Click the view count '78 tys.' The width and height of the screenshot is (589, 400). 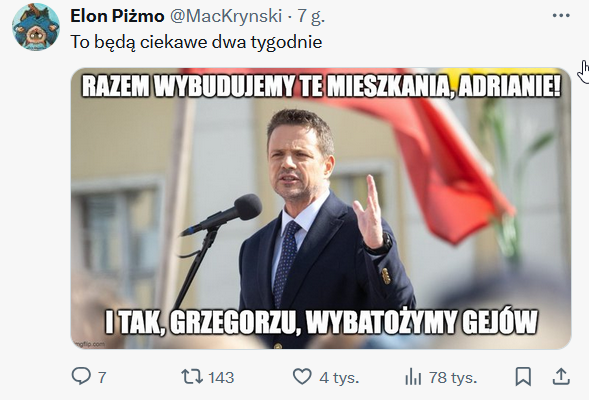pos(453,378)
